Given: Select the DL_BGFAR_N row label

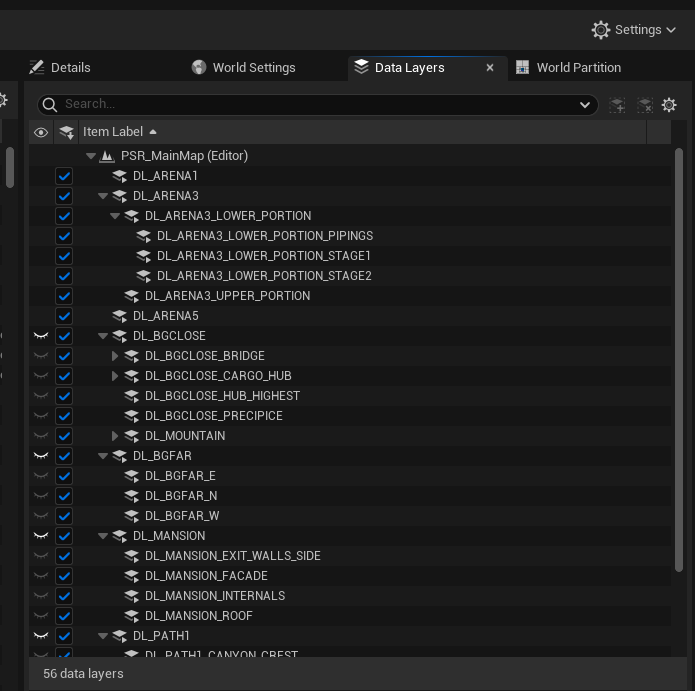Looking at the screenshot, I should [181, 496].
